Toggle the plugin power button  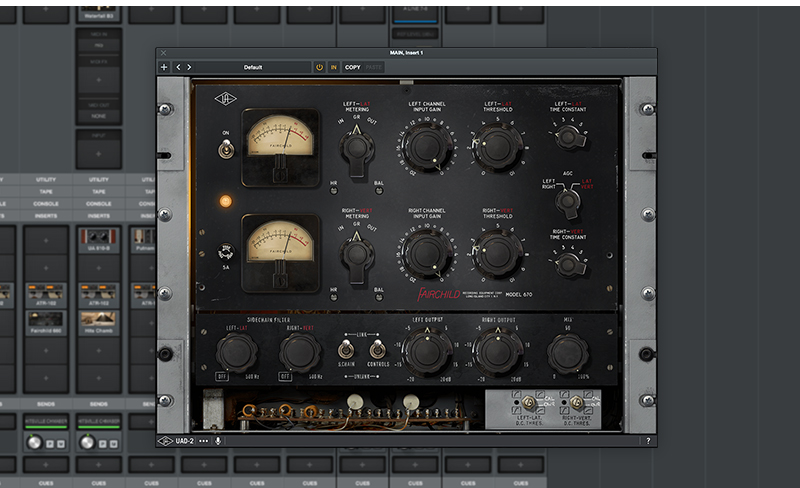[x=319, y=67]
